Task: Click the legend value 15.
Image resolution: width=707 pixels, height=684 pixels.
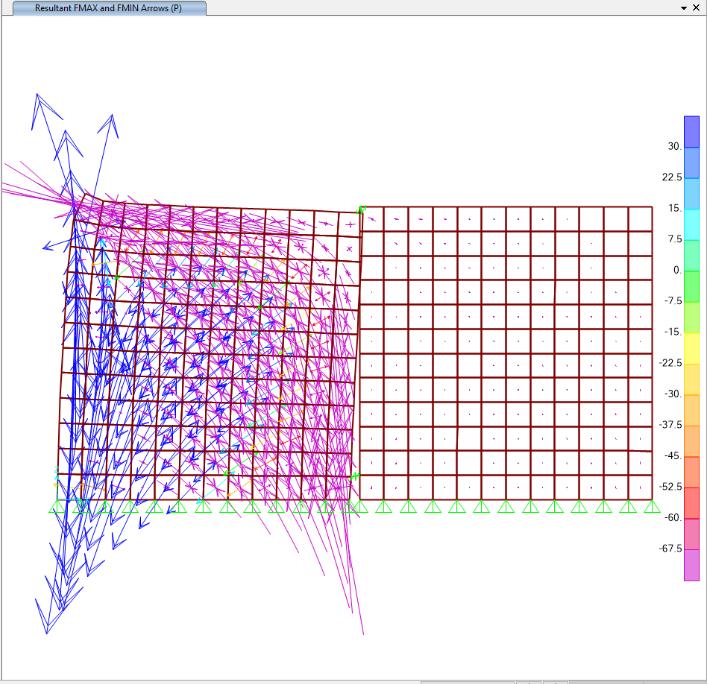Action: (x=675, y=208)
